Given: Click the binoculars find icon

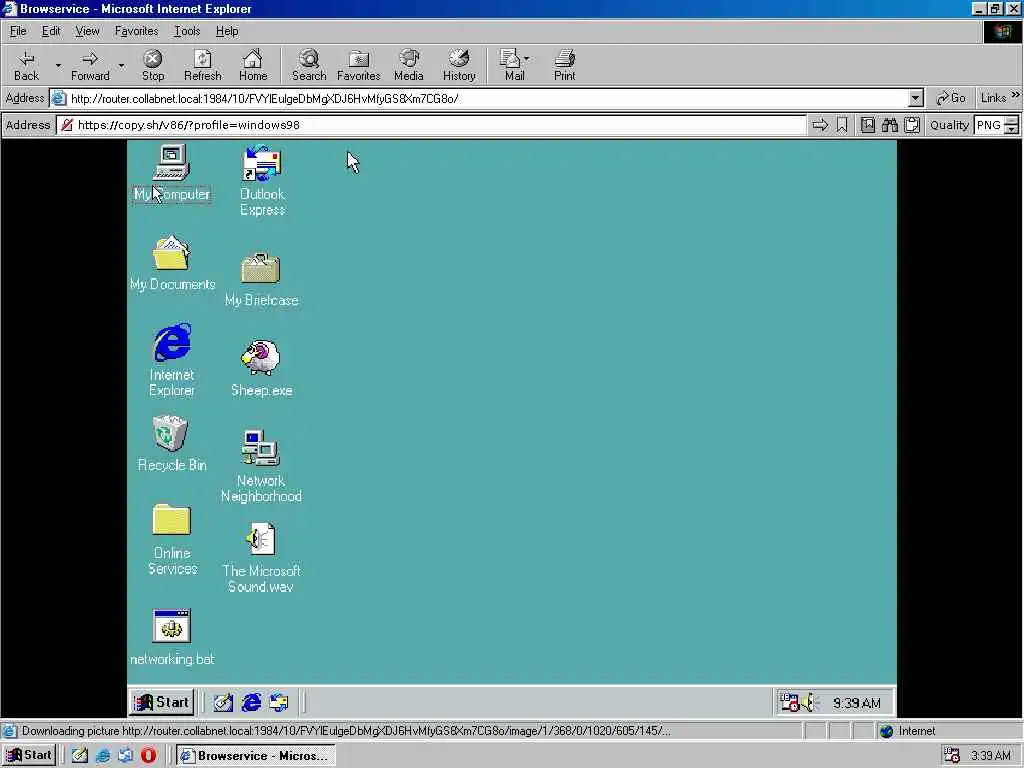Looking at the screenshot, I should pos(889,125).
